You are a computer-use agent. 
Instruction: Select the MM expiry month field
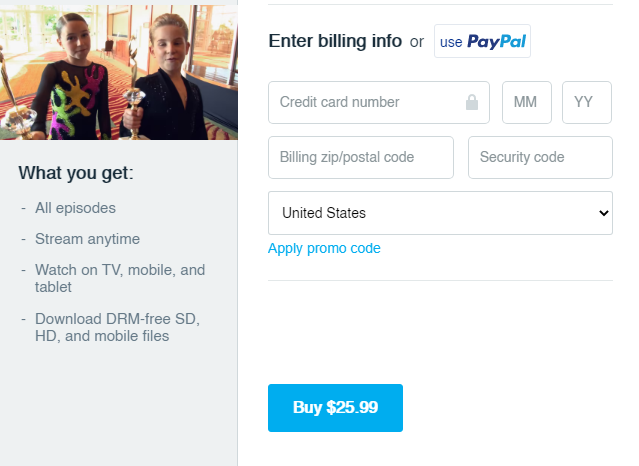pos(527,102)
